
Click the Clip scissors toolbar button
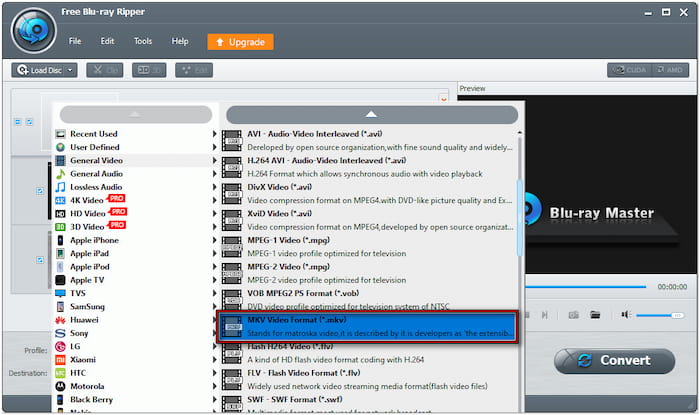pyautogui.click(x=104, y=70)
